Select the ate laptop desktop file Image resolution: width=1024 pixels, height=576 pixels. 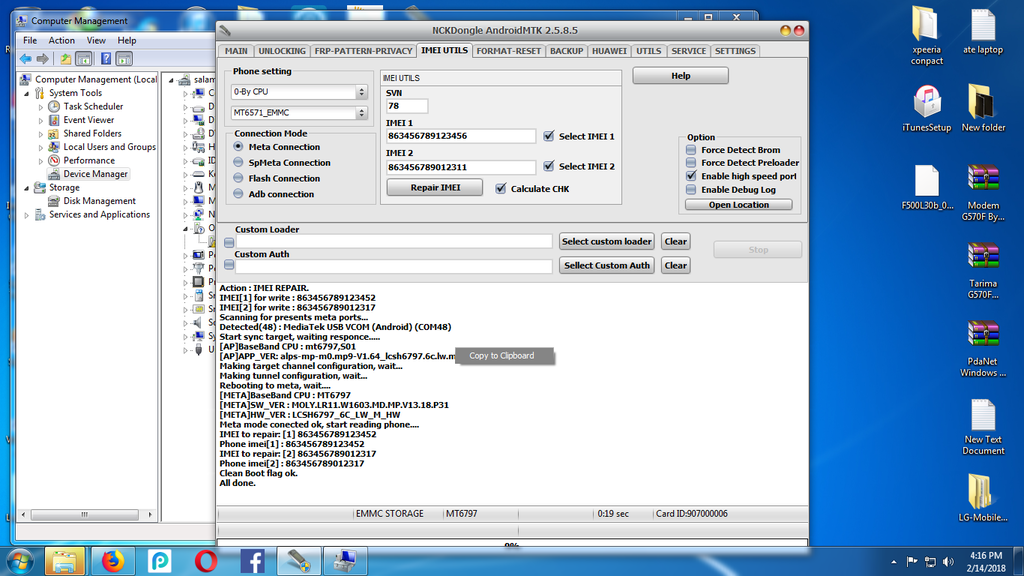(x=982, y=31)
